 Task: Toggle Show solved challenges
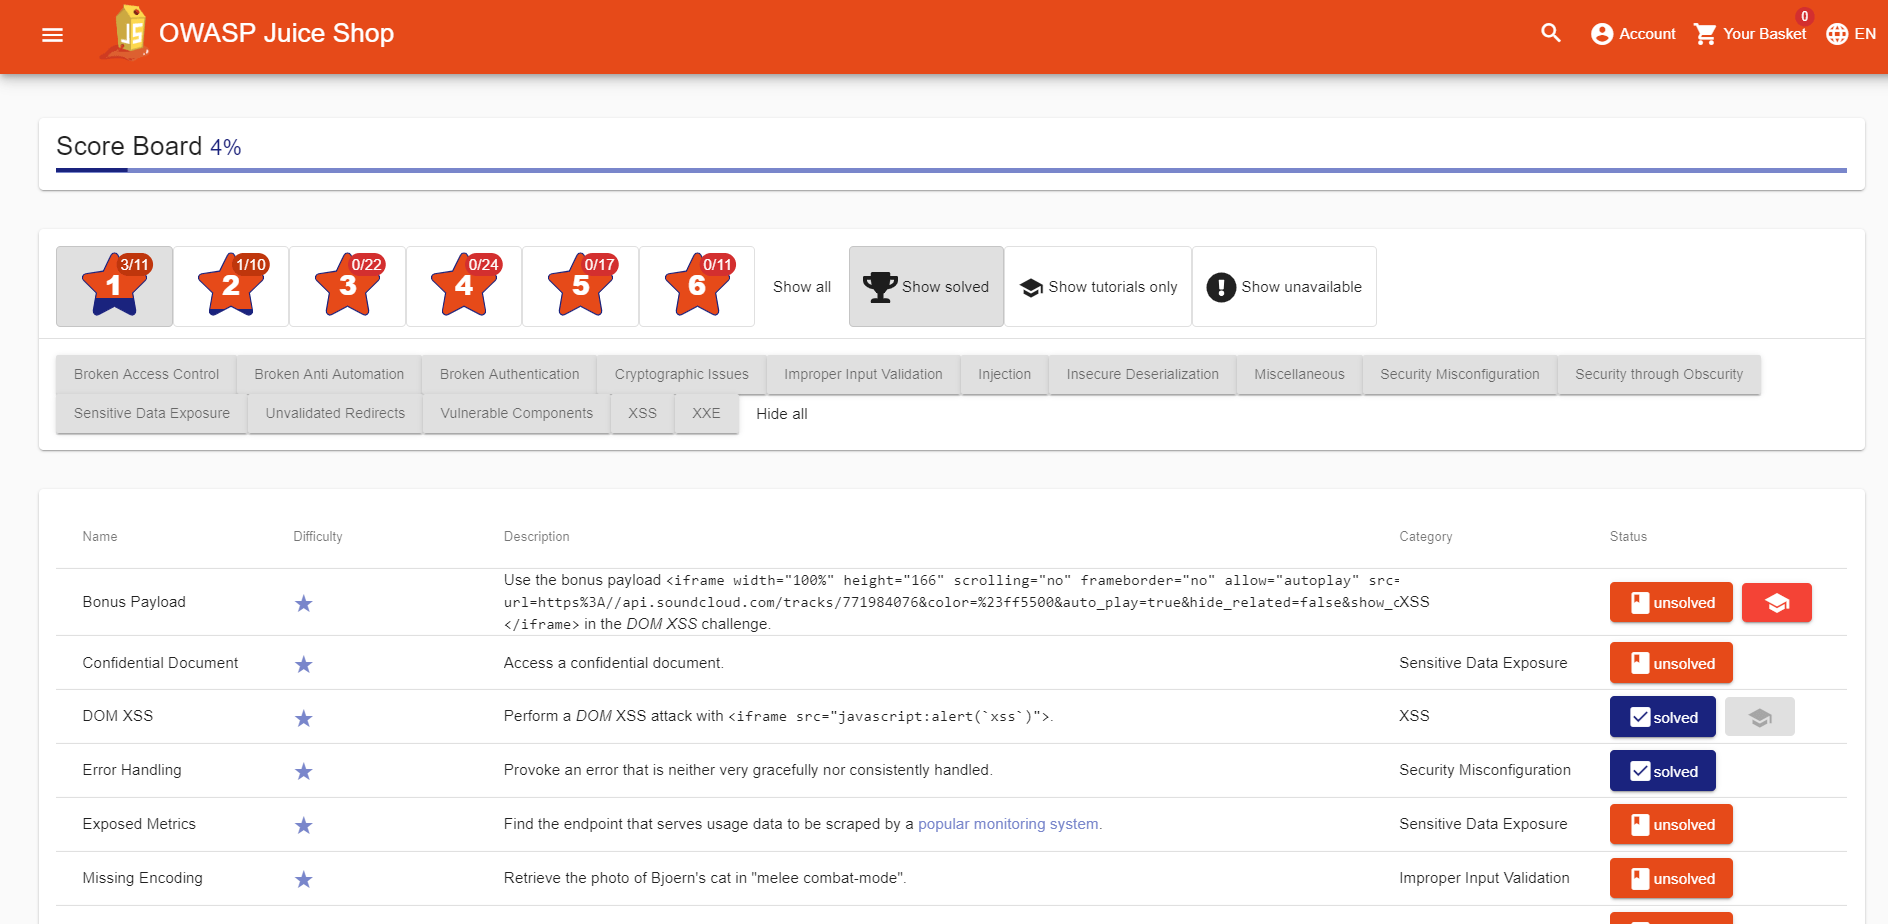(x=926, y=287)
